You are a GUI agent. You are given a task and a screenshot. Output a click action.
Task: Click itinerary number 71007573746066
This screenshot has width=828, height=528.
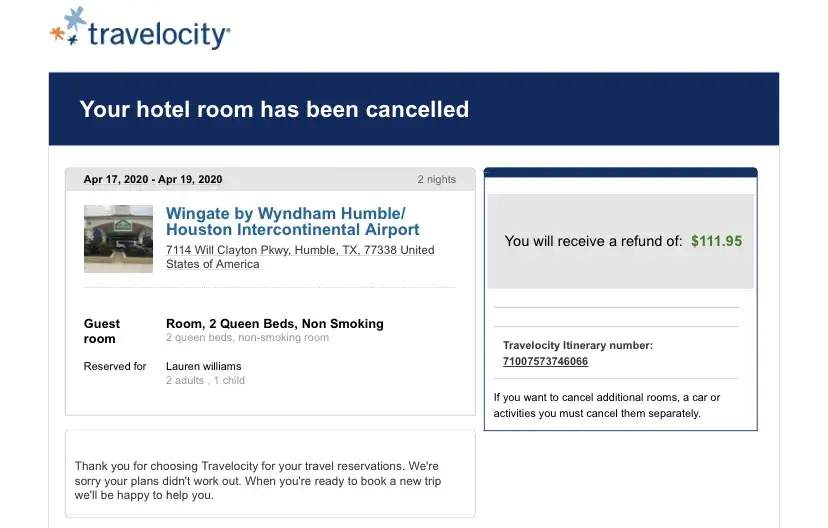click(x=545, y=362)
